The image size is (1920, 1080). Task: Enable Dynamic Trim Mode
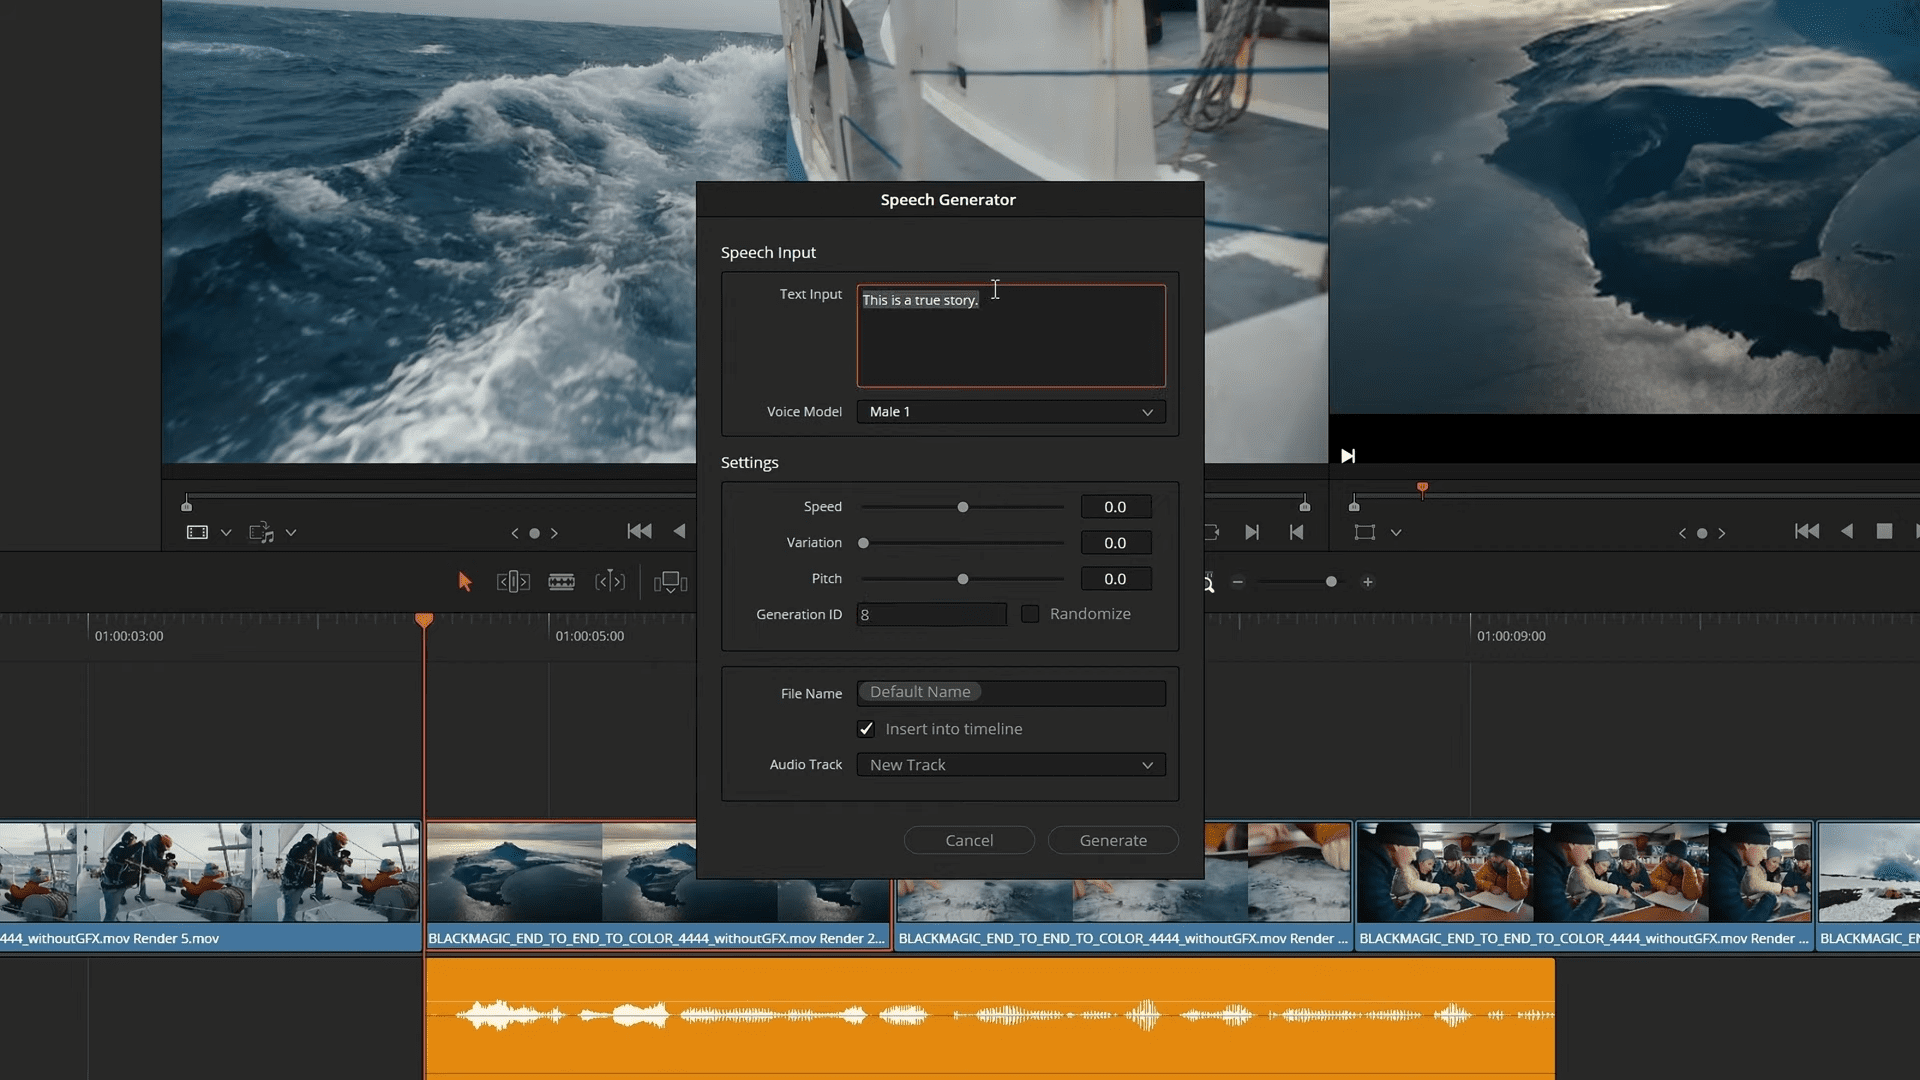pos(610,581)
